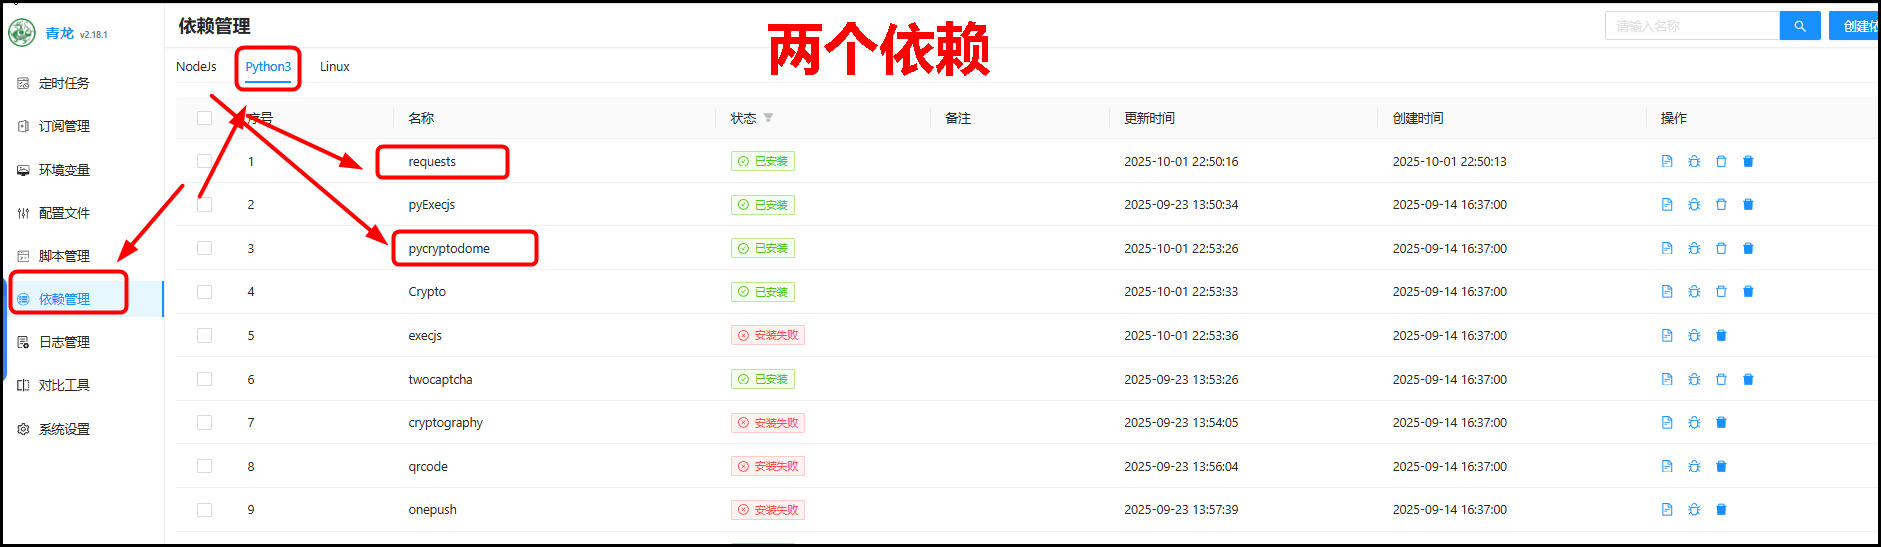Click the name search input field

pyautogui.click(x=1691, y=26)
